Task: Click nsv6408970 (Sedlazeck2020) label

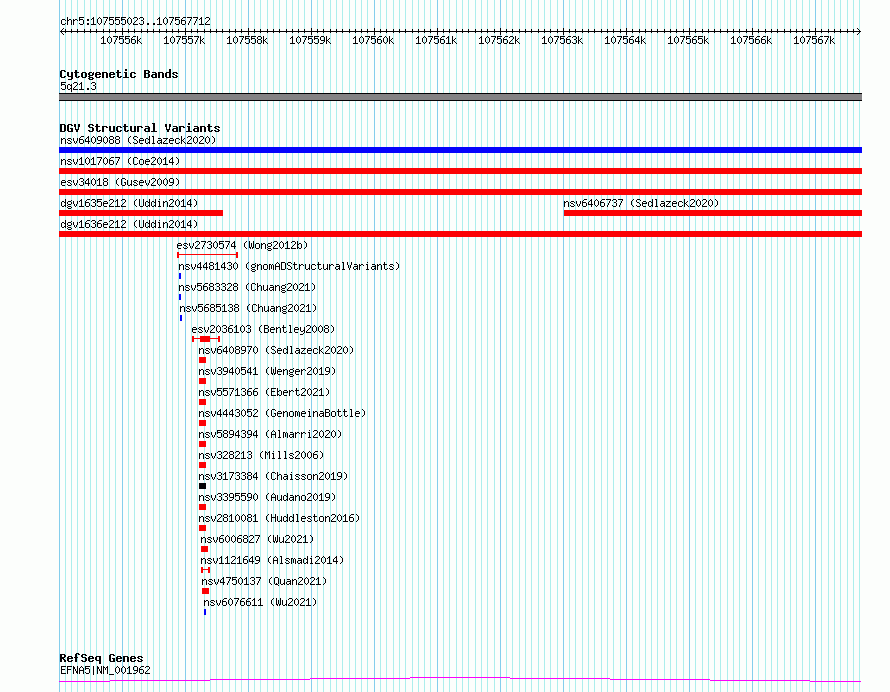Action: 276,350
